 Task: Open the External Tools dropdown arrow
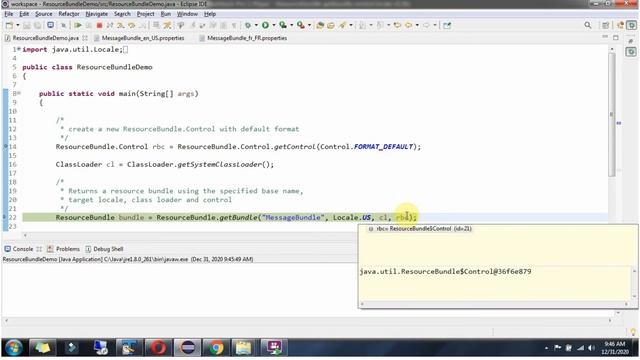[309, 25]
